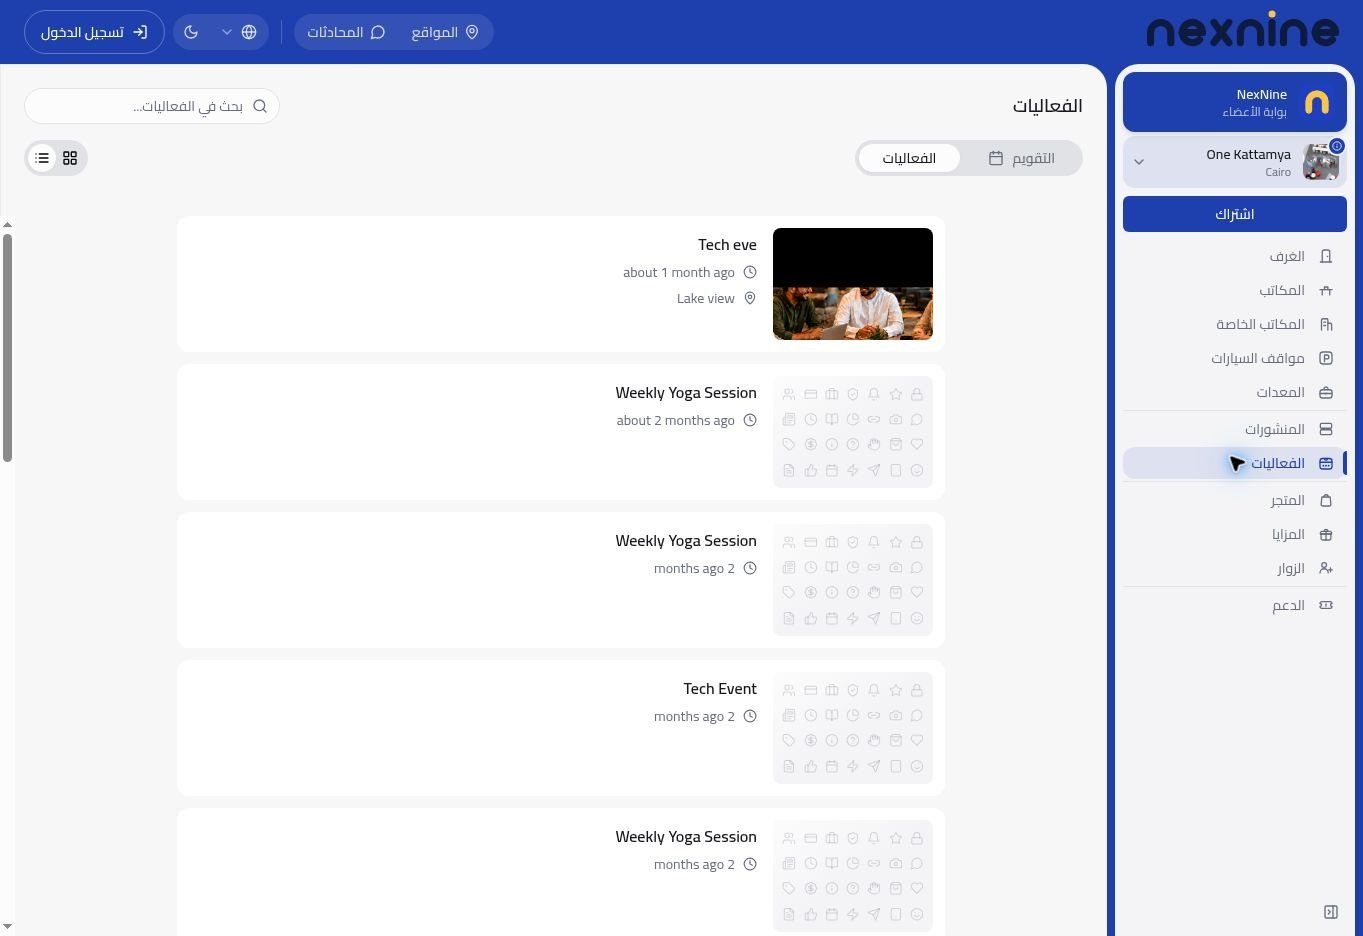Open the الغرف (Rooms) sidebar item

(x=1235, y=256)
